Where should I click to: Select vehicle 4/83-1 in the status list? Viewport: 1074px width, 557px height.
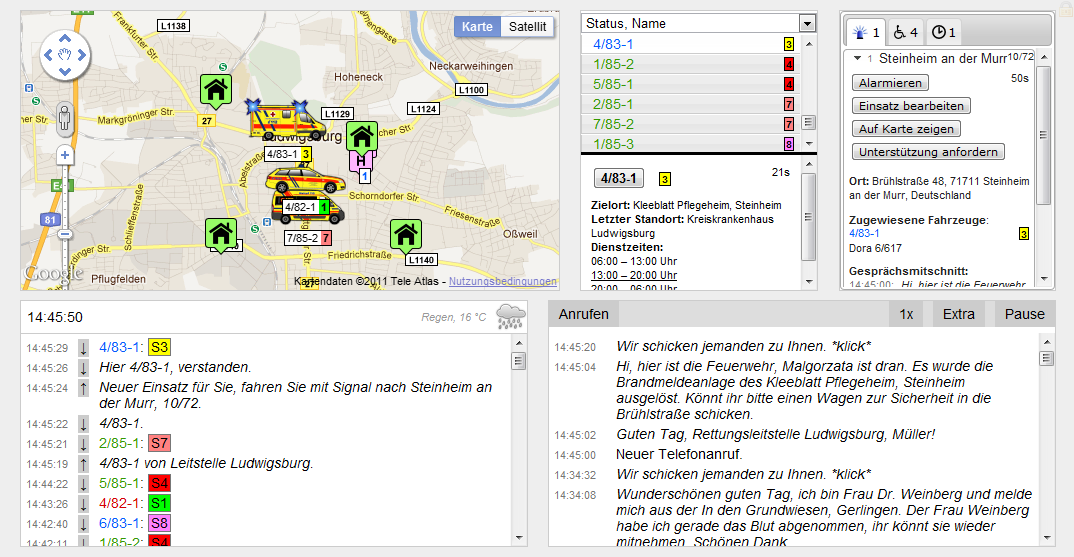click(x=690, y=45)
